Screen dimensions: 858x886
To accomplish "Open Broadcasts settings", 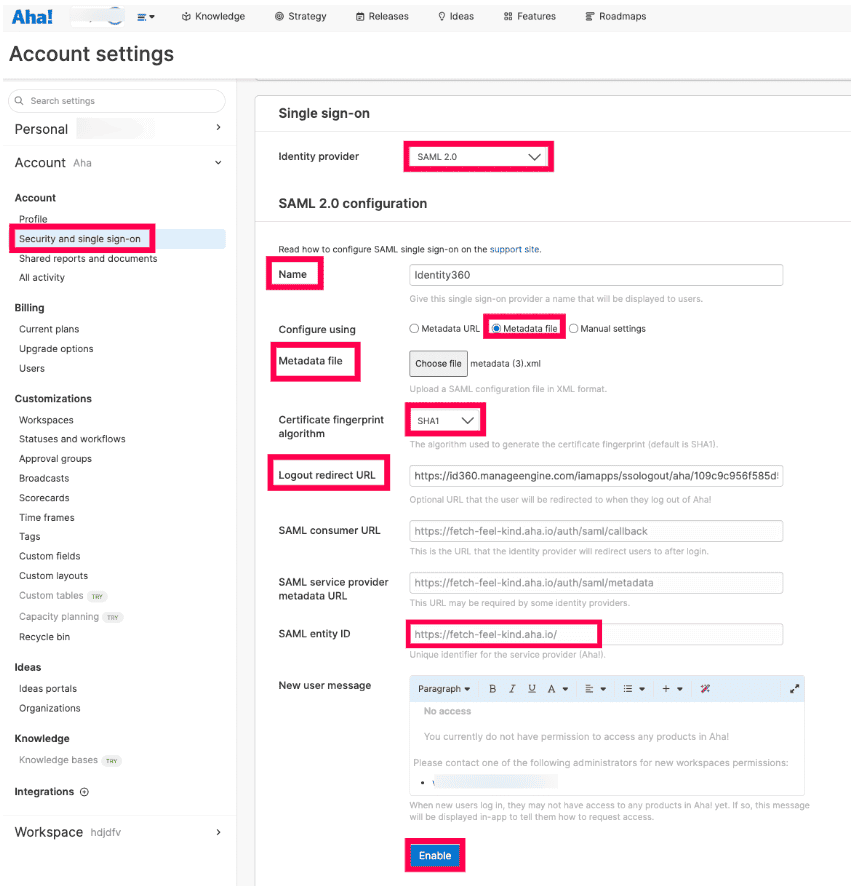I will 44,478.
